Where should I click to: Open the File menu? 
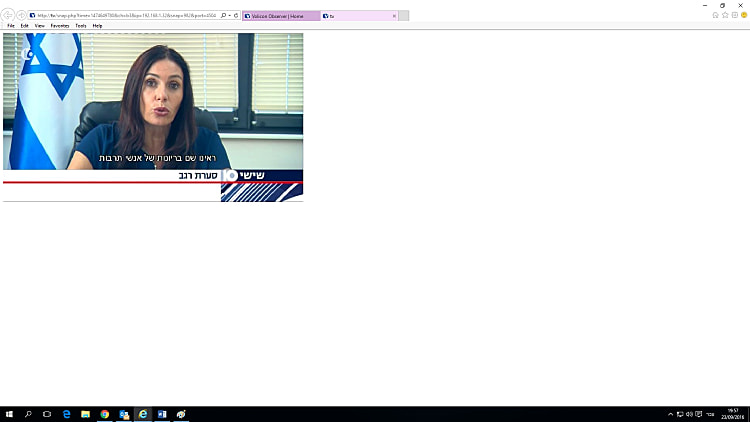click(10, 26)
